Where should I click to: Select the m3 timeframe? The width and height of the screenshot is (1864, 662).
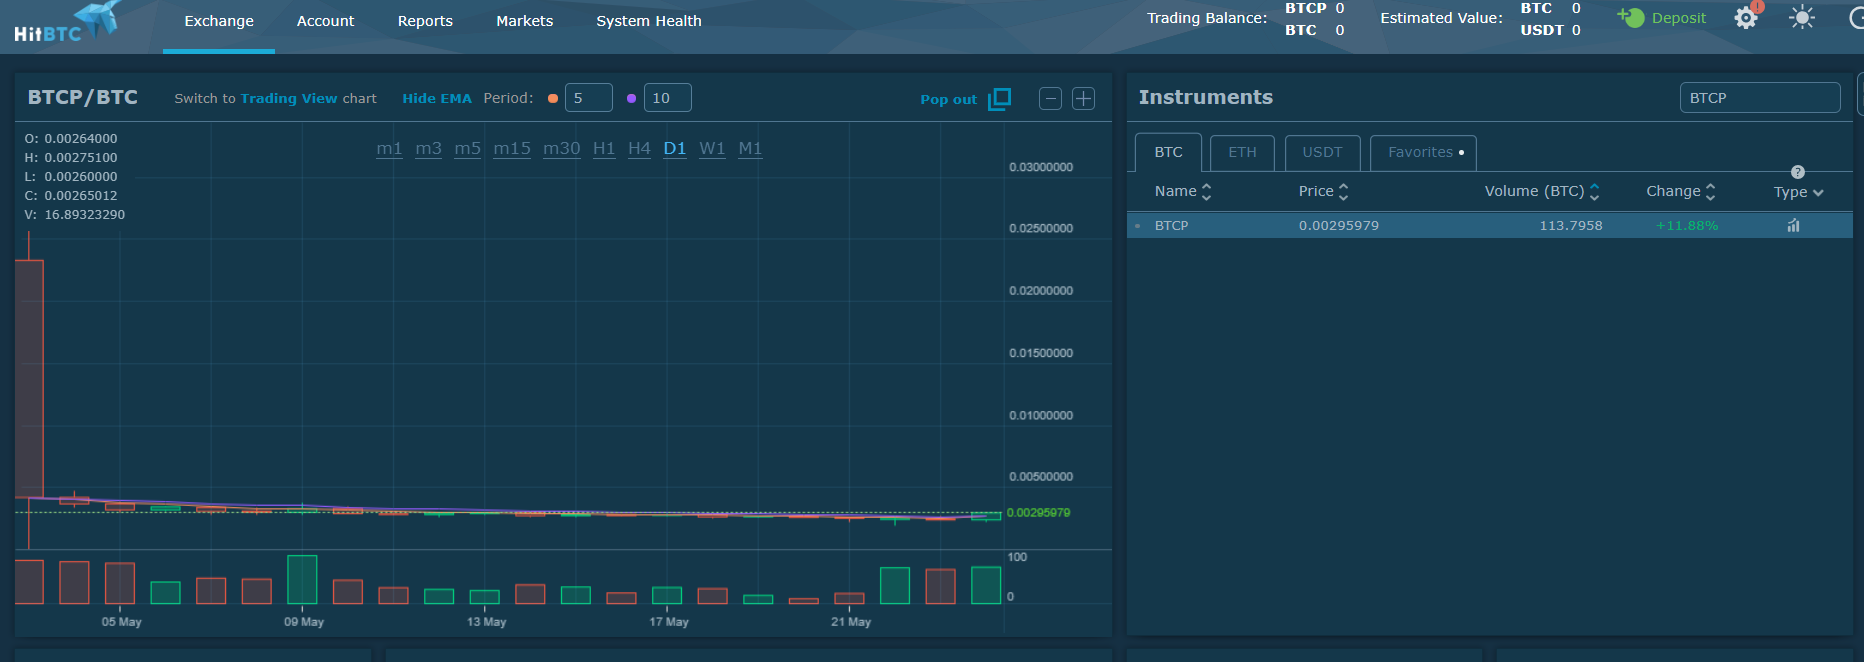pos(428,149)
